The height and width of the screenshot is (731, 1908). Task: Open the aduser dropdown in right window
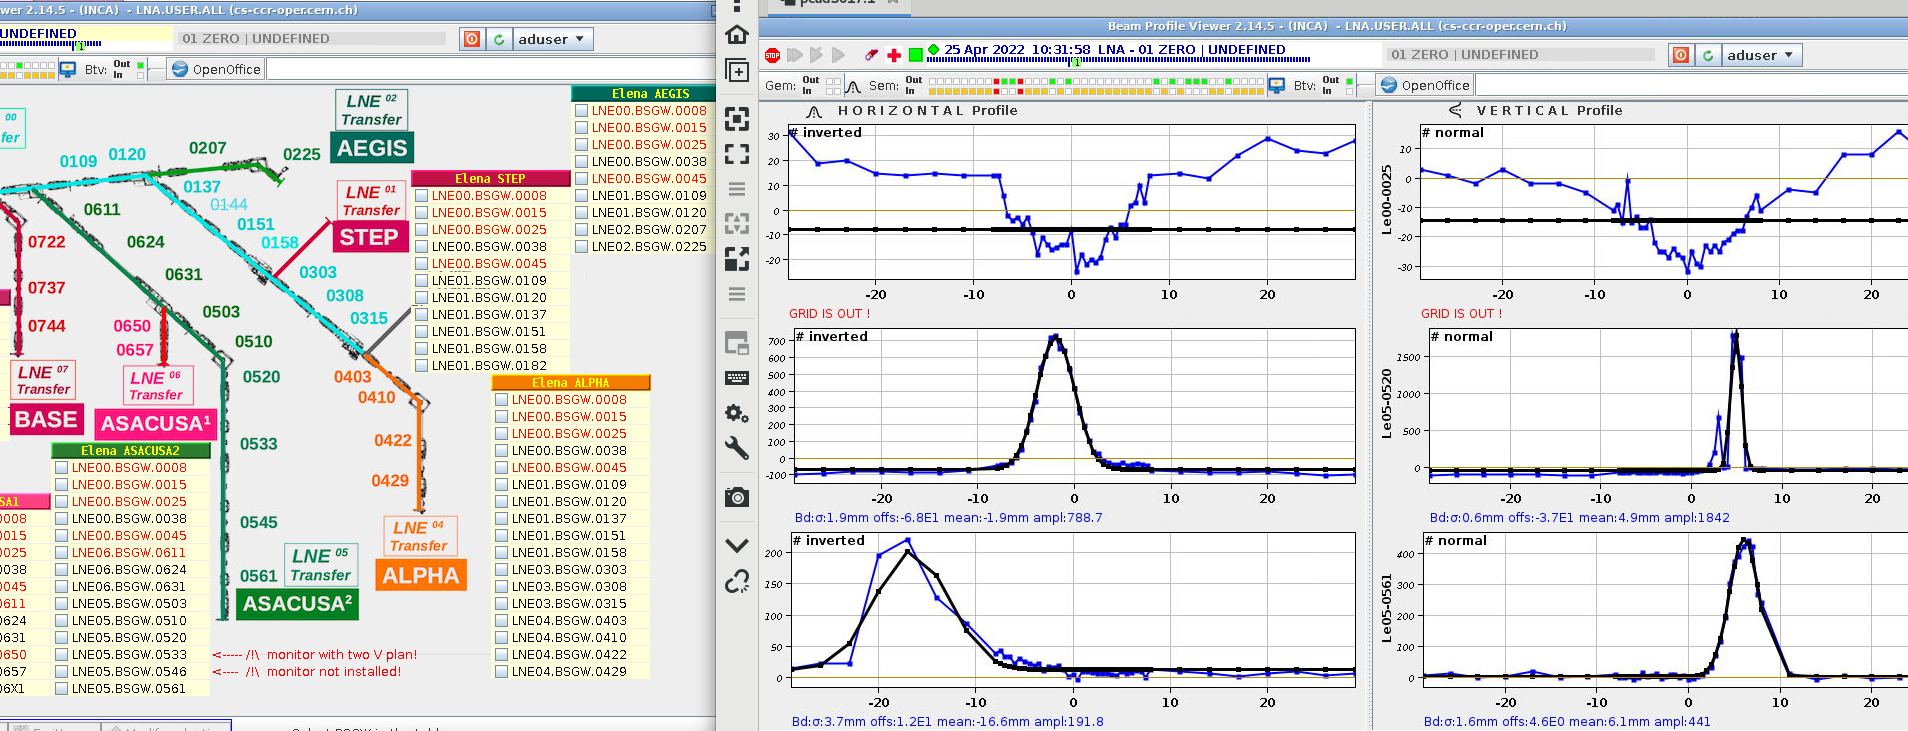pos(1761,55)
